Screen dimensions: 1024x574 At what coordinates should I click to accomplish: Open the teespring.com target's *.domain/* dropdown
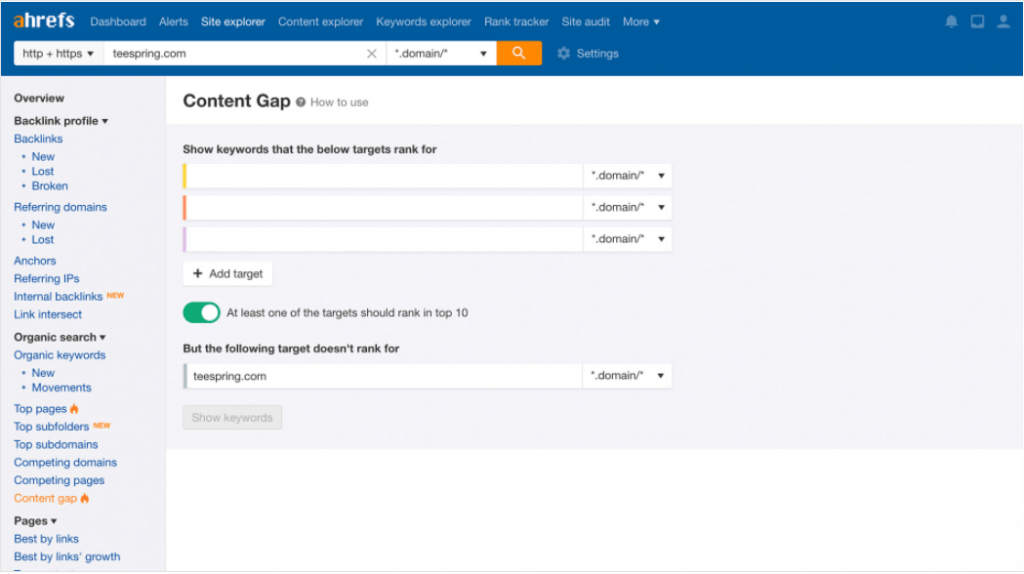(626, 375)
